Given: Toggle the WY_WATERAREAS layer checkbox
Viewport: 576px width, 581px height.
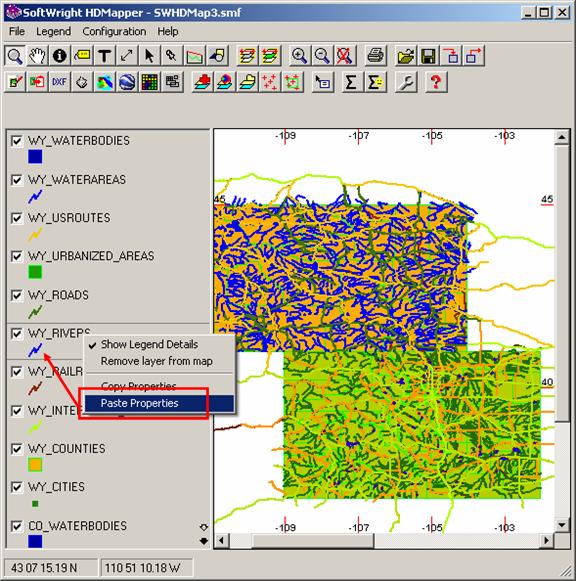Looking at the screenshot, I should (17, 180).
